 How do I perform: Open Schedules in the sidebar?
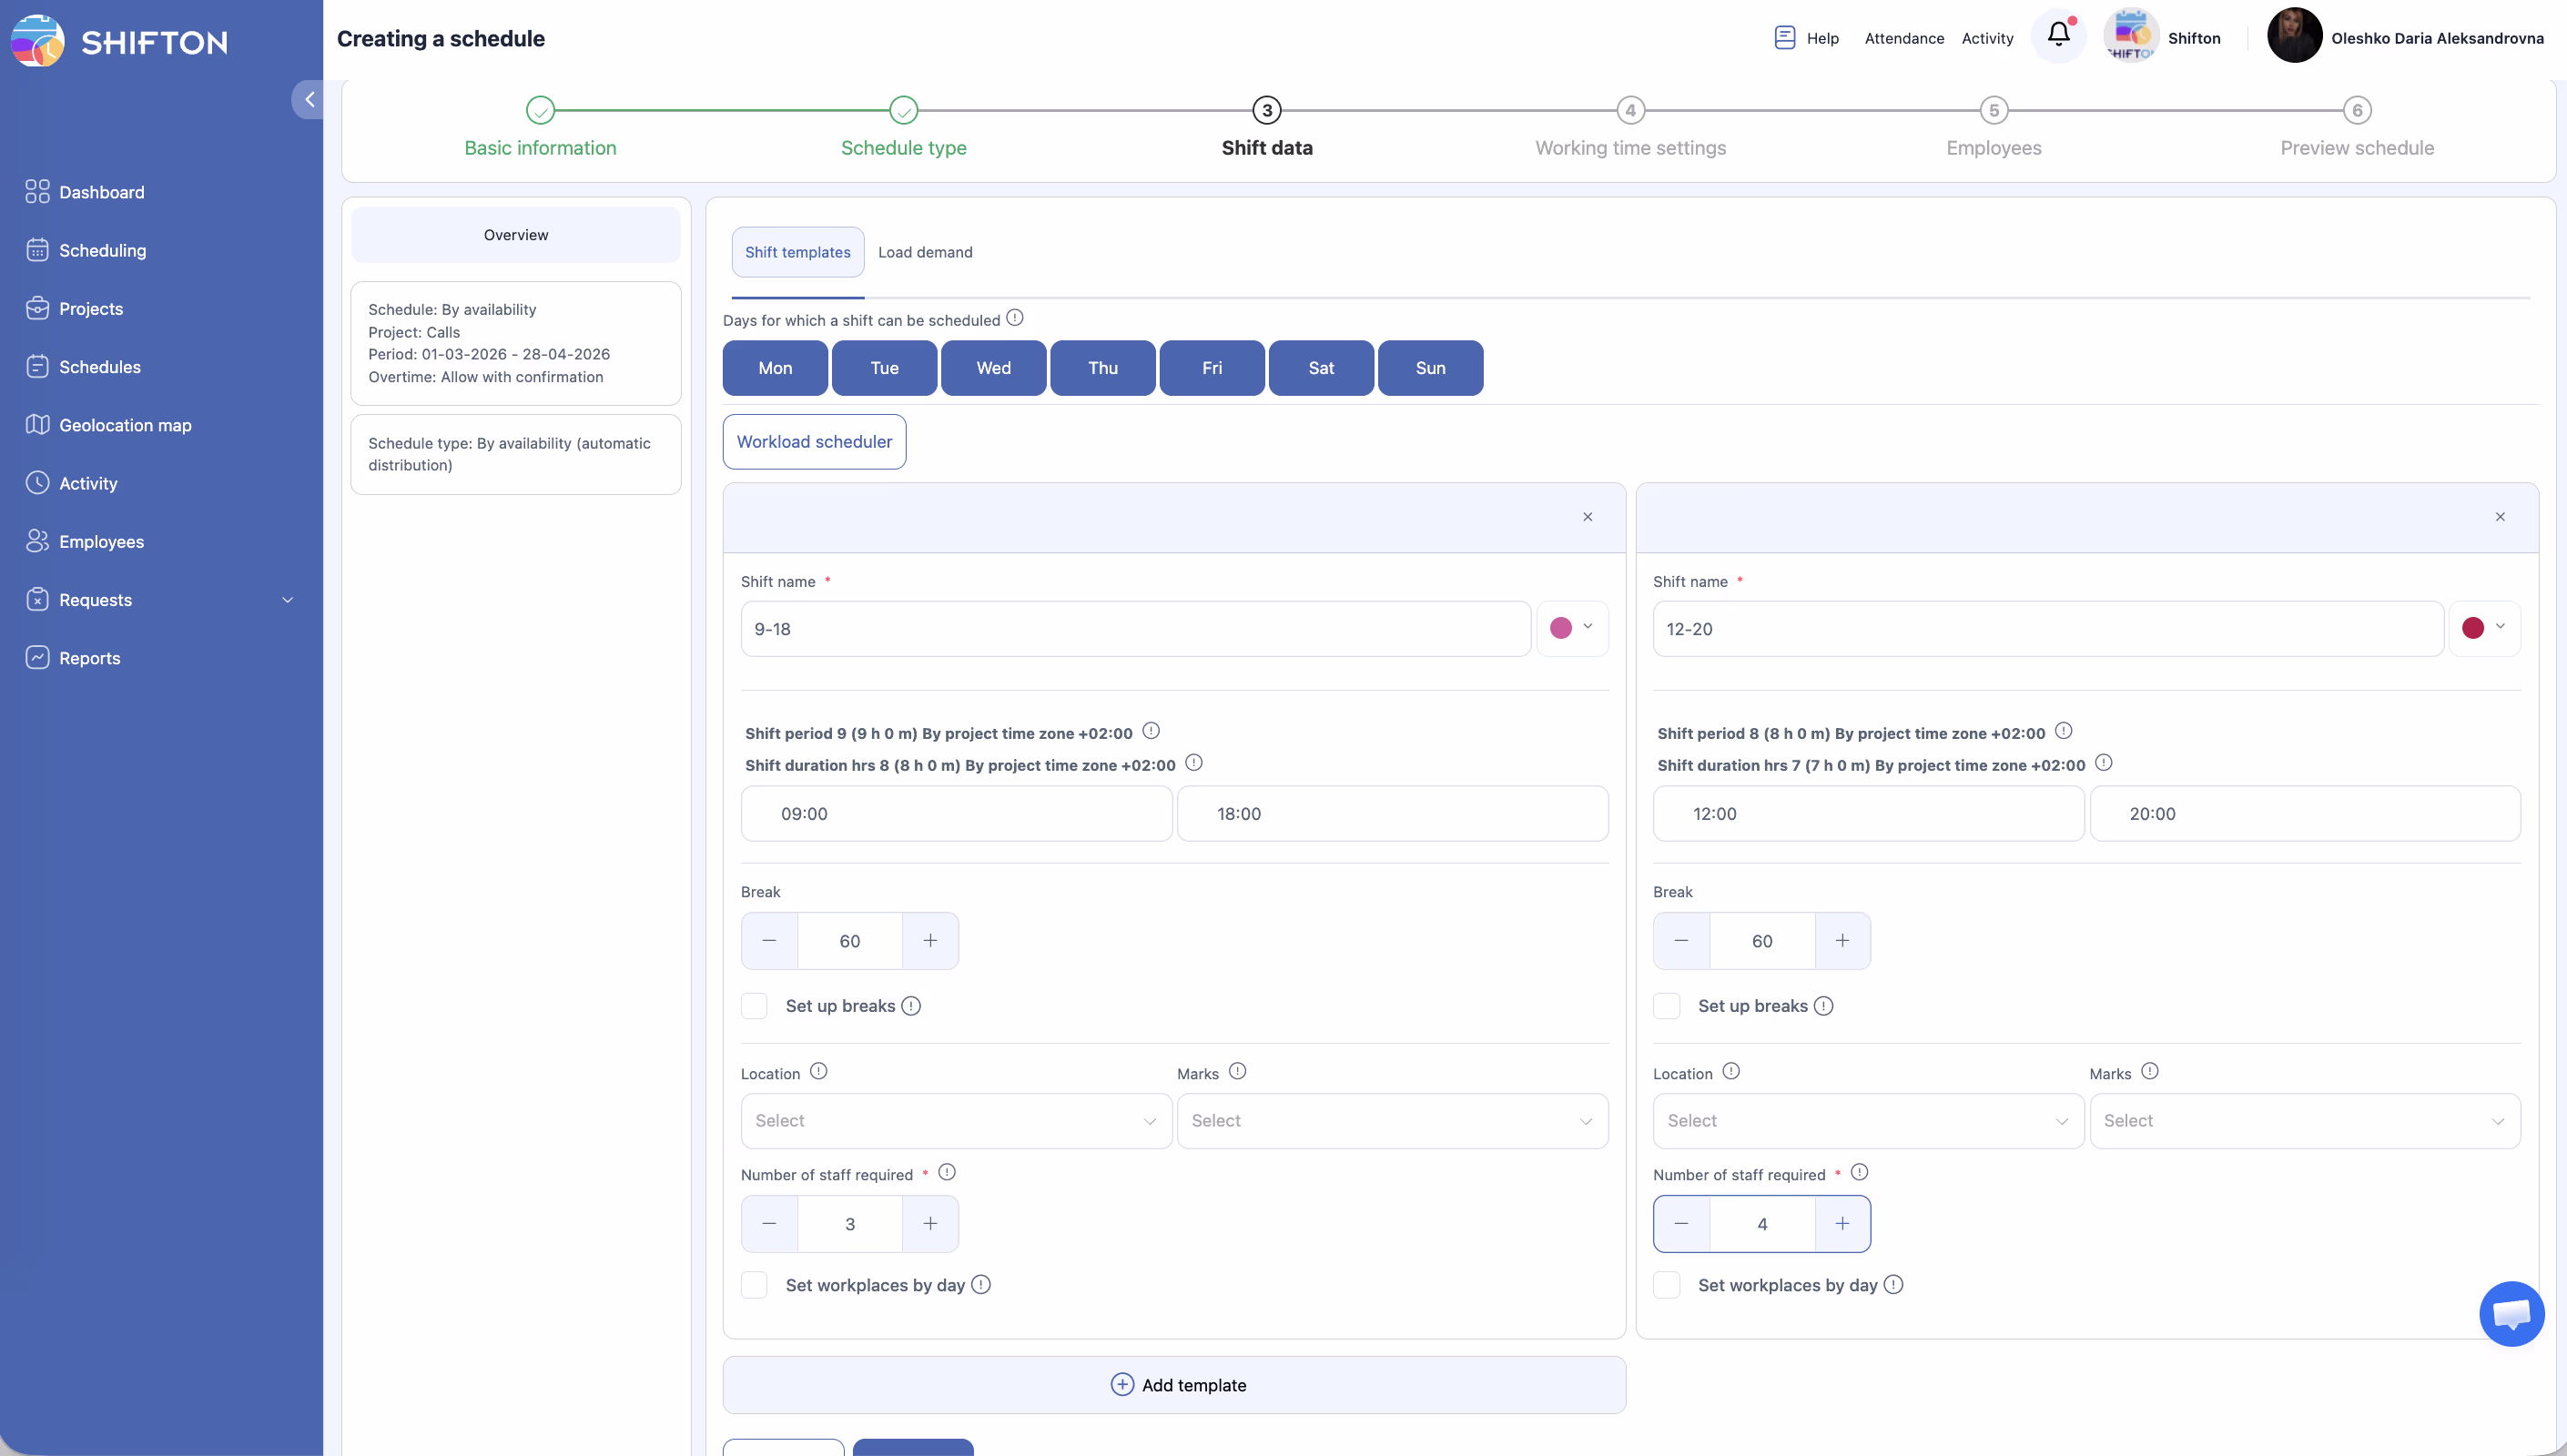99,367
